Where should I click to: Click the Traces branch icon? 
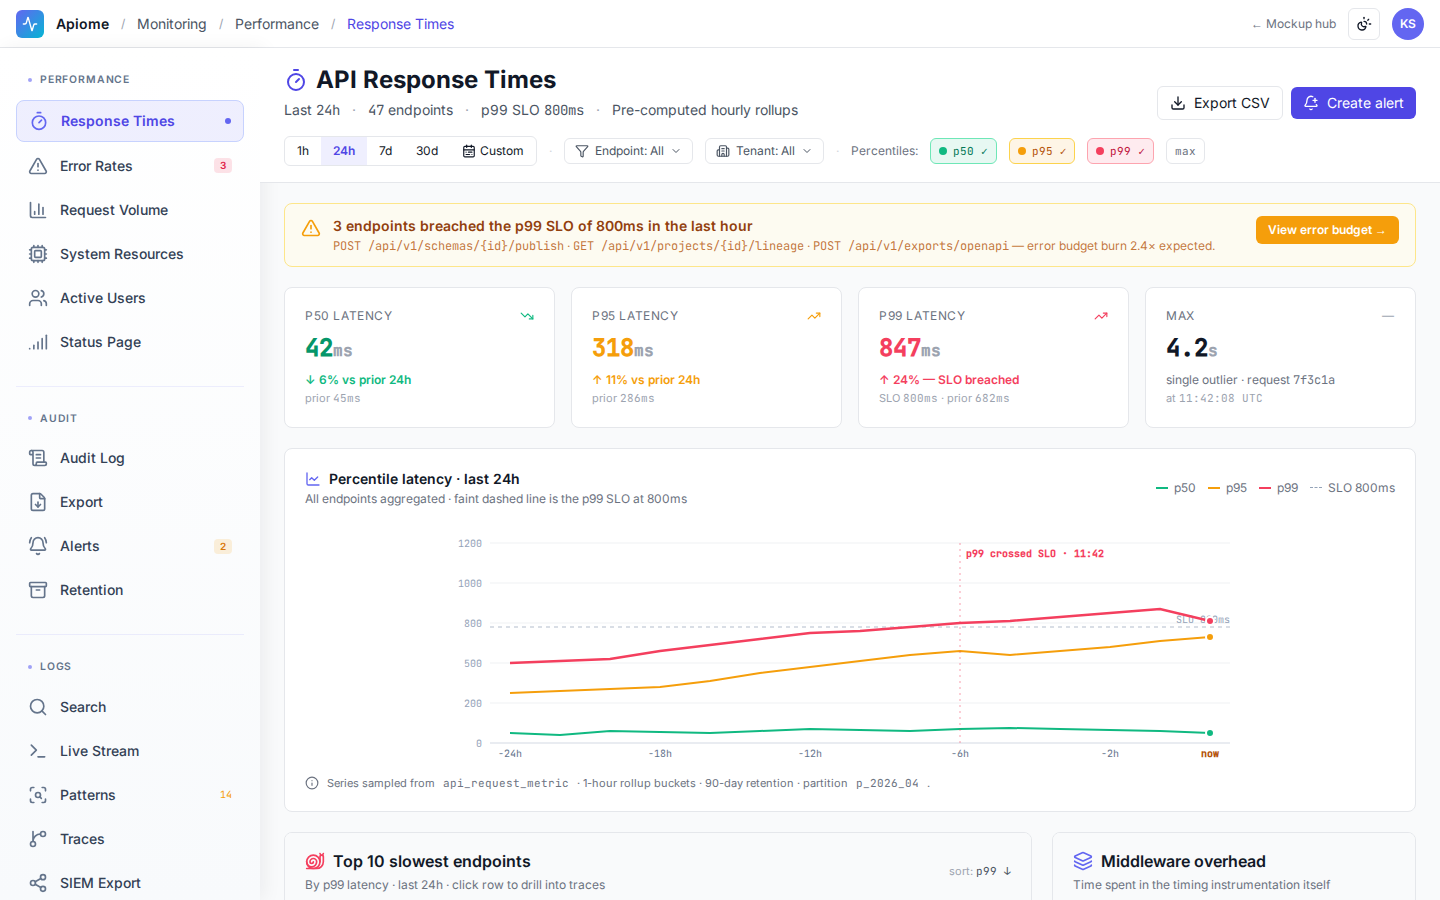[x=38, y=839]
